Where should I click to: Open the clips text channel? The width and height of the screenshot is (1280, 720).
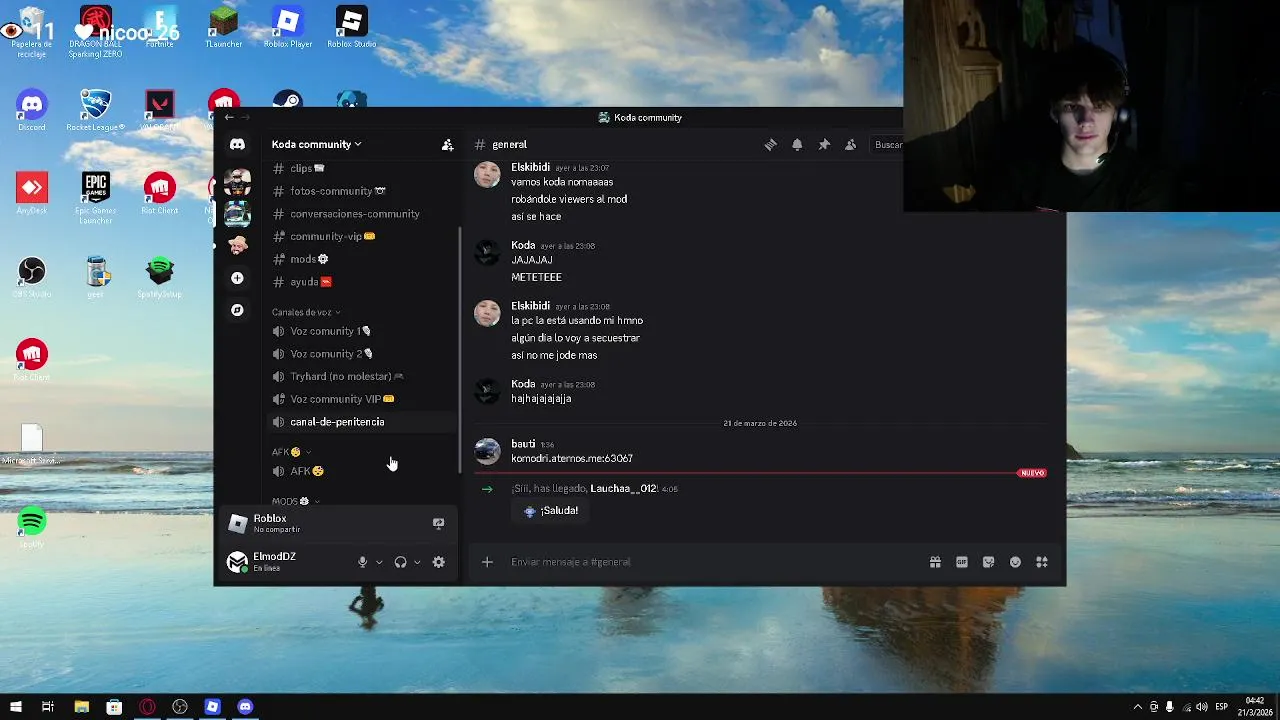coord(362,168)
